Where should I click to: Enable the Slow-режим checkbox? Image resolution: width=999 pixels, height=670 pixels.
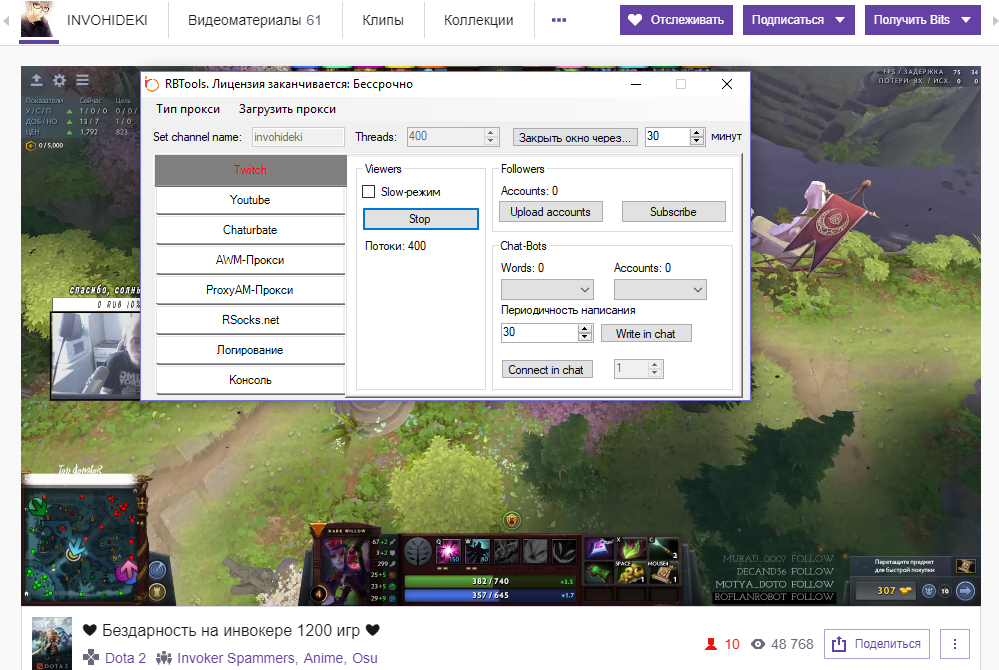click(x=368, y=191)
